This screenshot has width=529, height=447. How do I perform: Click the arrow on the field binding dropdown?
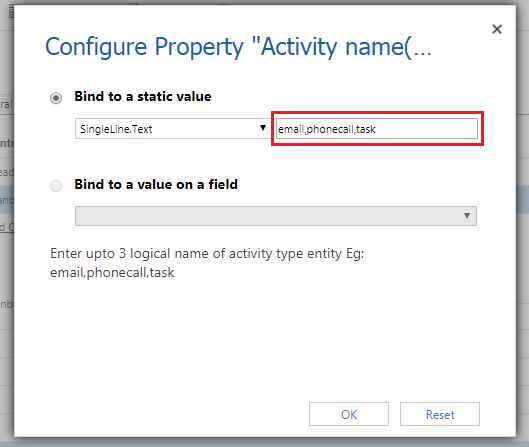467,216
